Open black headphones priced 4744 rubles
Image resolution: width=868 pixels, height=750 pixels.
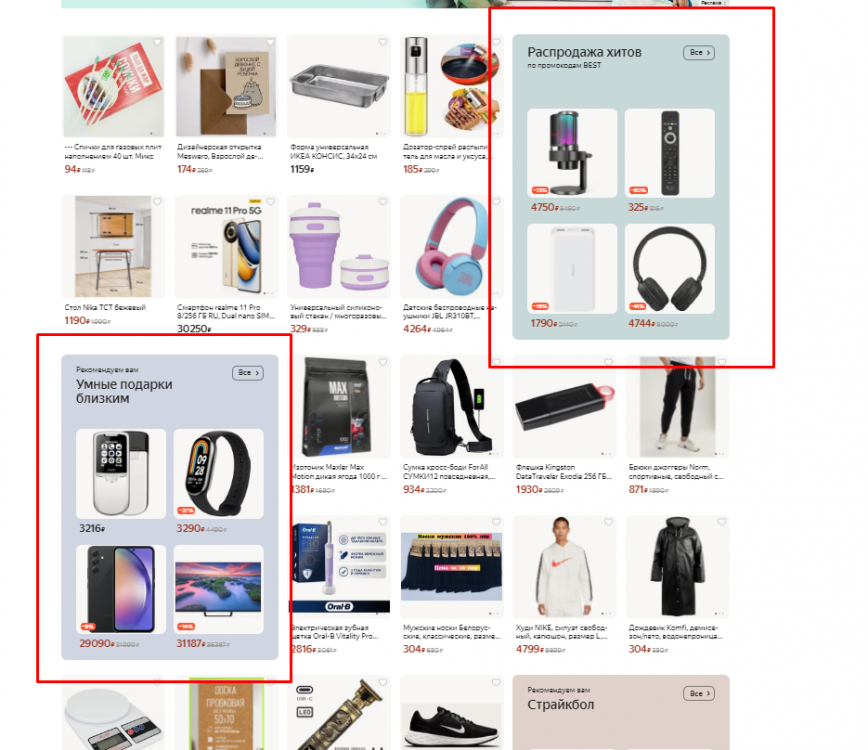pyautogui.click(x=670, y=268)
